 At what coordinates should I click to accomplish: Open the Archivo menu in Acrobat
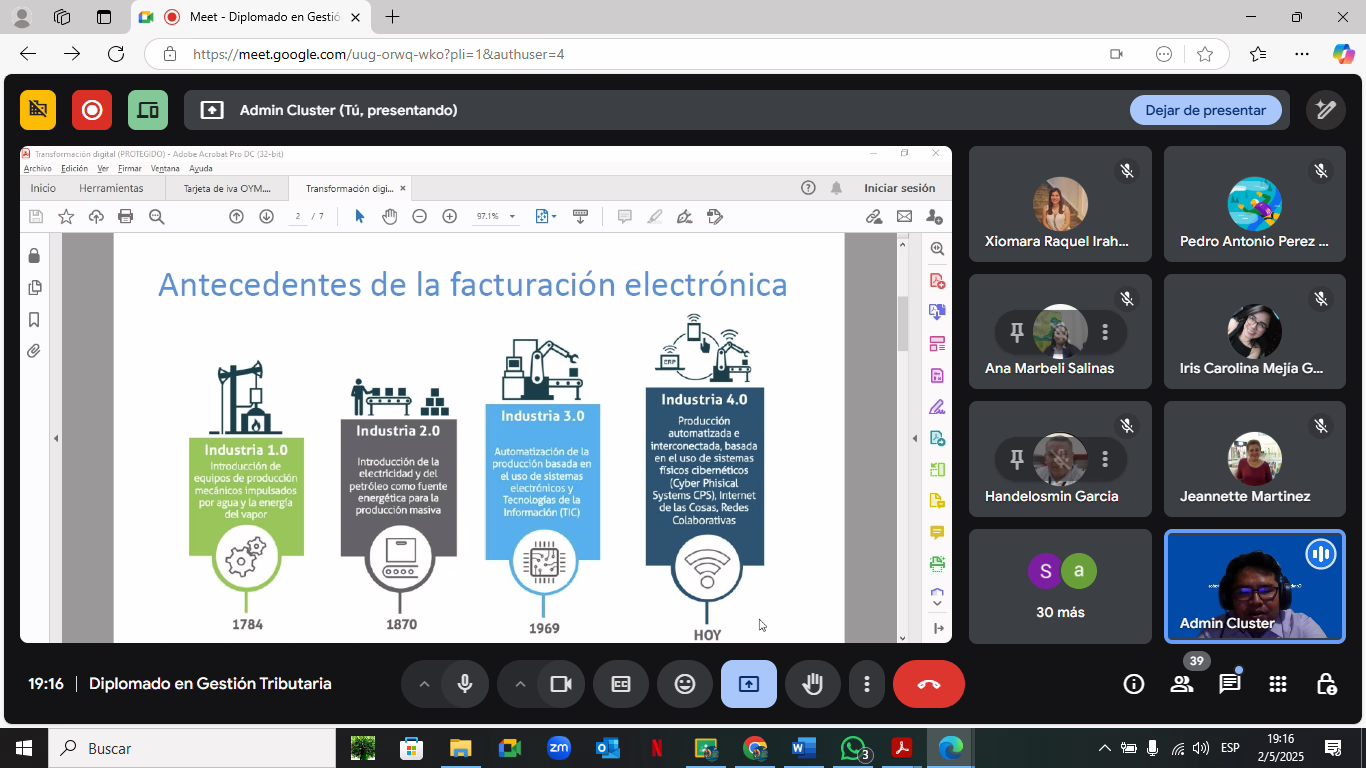click(x=37, y=169)
